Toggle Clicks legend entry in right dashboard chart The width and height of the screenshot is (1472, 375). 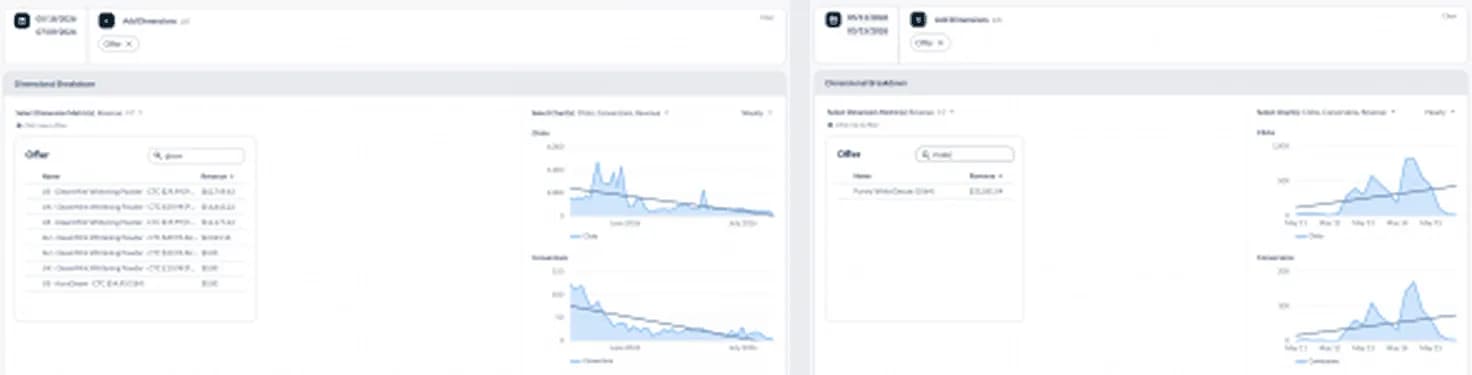pos(1308,236)
